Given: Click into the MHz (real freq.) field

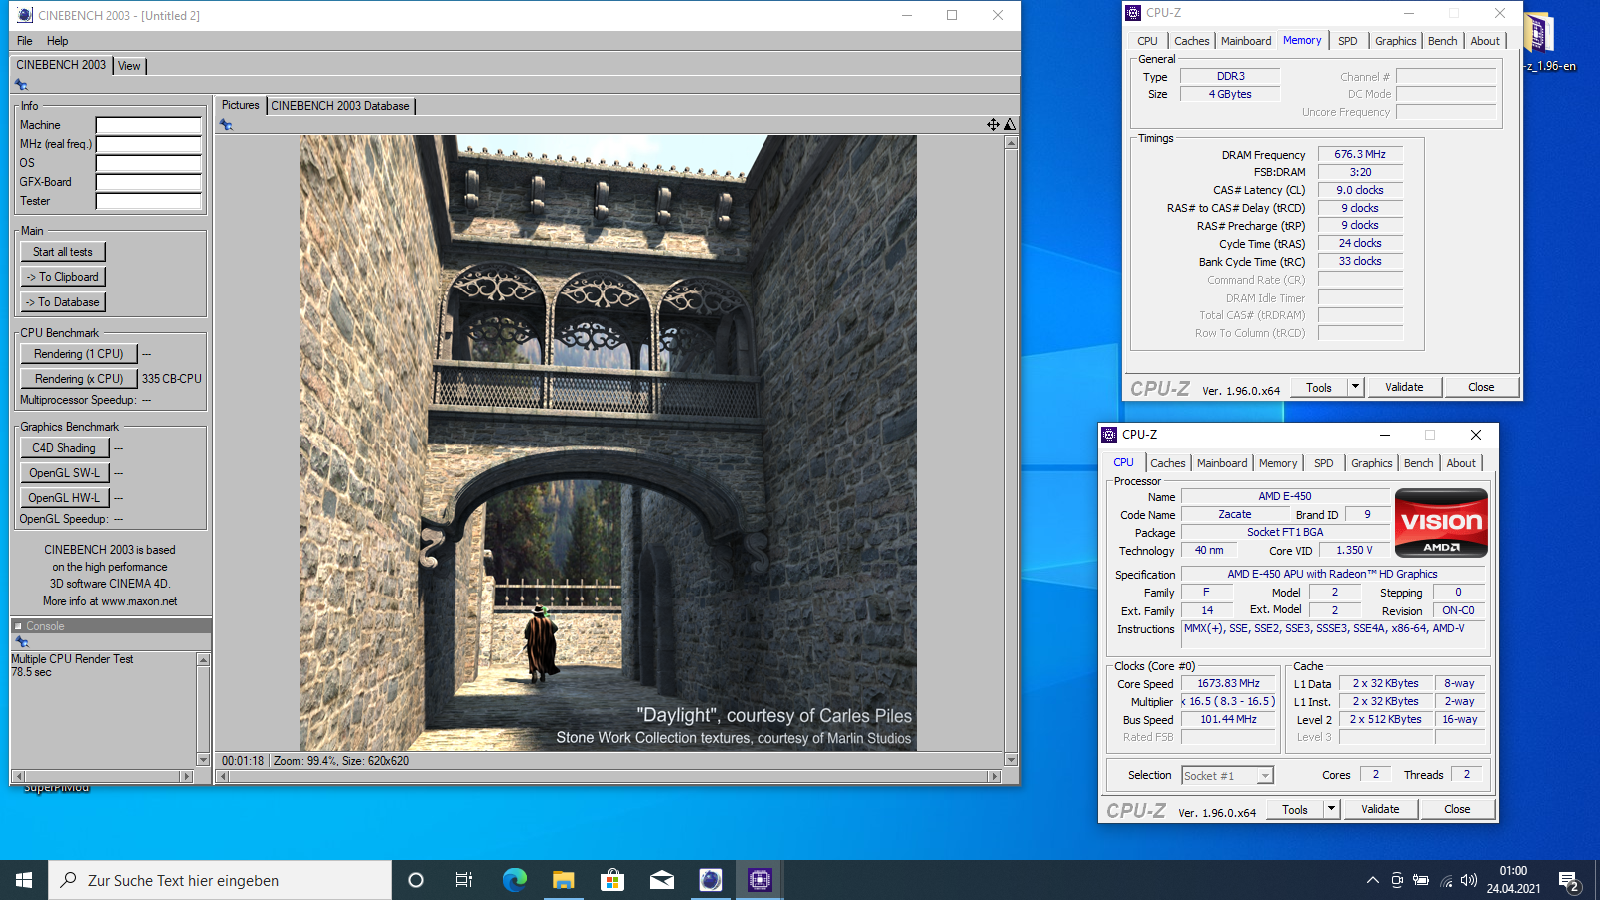Looking at the screenshot, I should click(149, 144).
